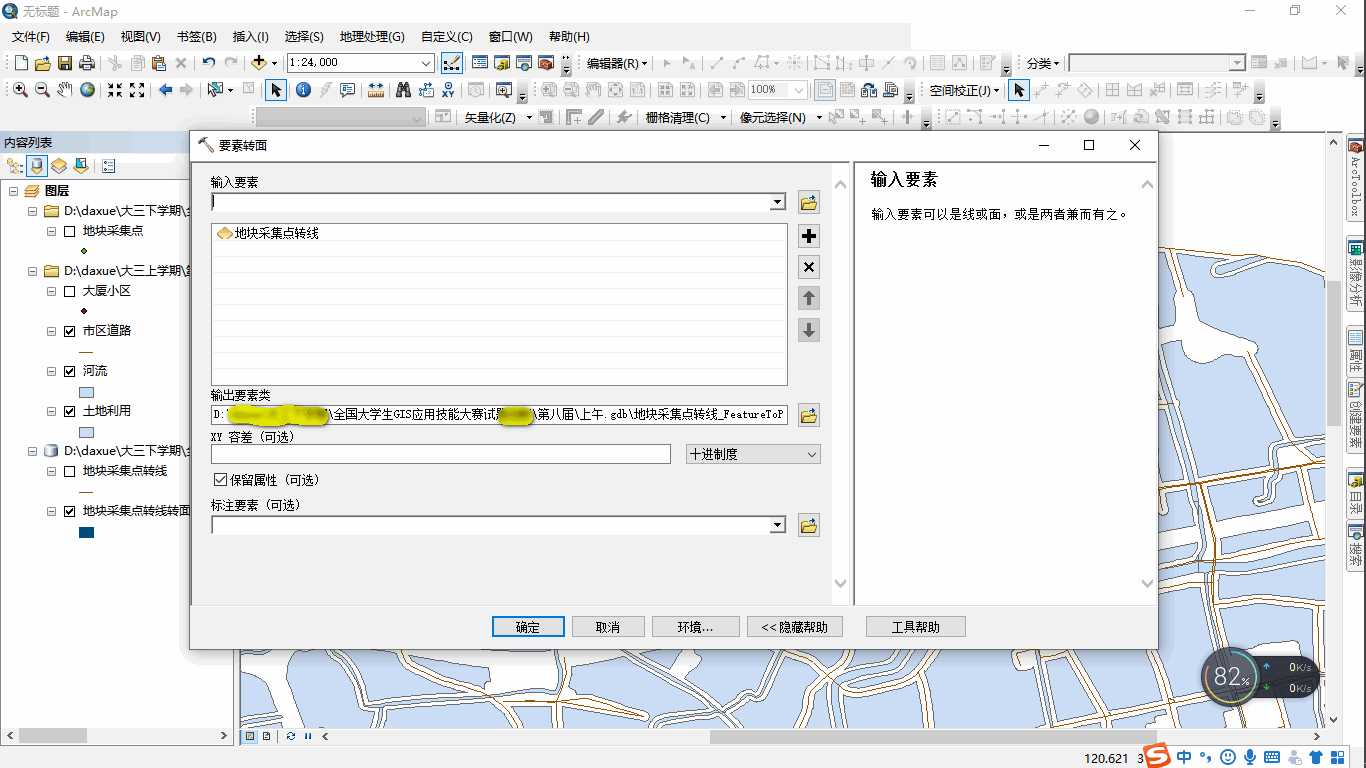Click the New map document icon
The image size is (1366, 768).
pos(21,63)
